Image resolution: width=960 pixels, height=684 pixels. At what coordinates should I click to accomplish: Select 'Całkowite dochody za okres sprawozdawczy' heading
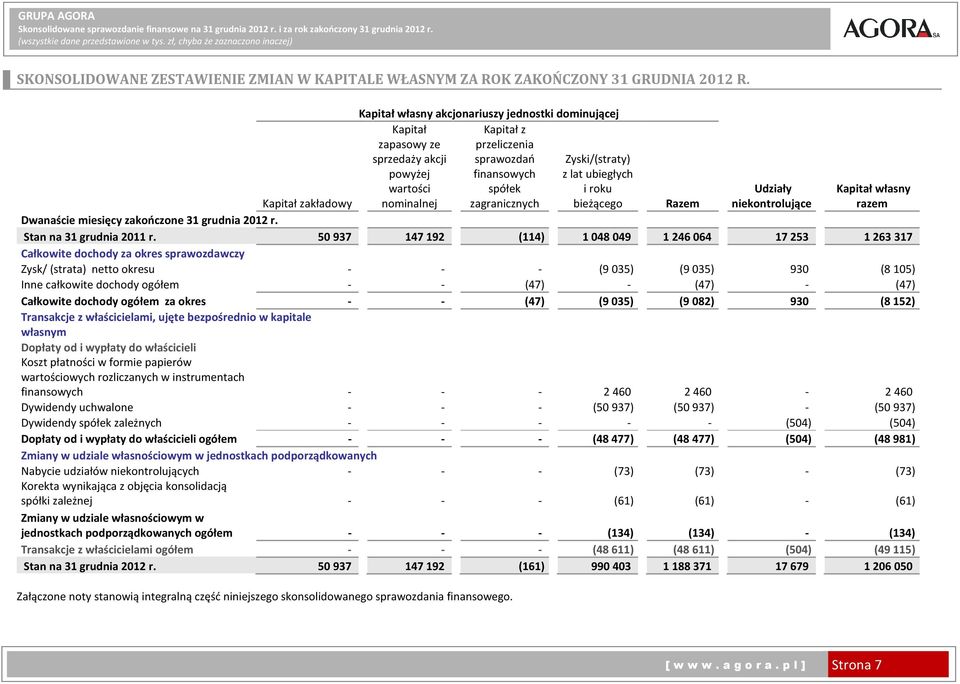click(133, 254)
